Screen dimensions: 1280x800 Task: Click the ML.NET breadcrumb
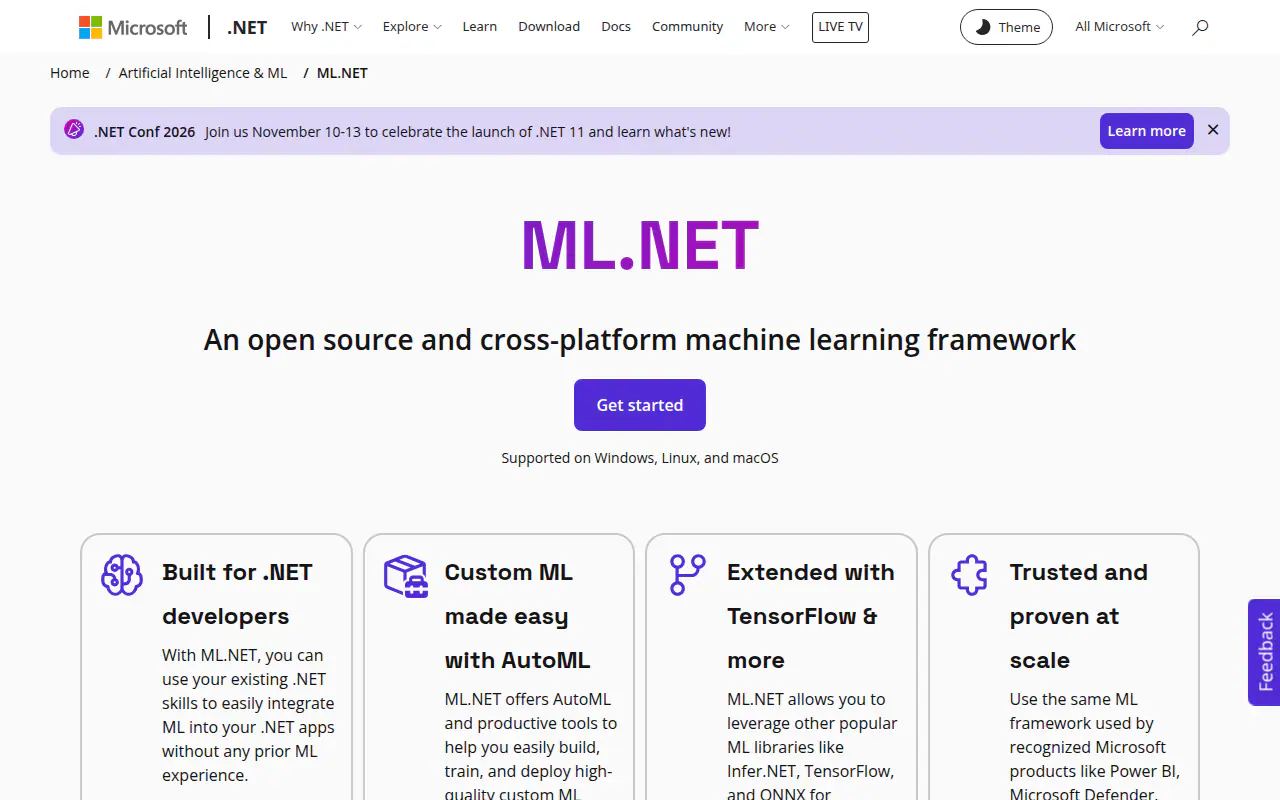342,73
